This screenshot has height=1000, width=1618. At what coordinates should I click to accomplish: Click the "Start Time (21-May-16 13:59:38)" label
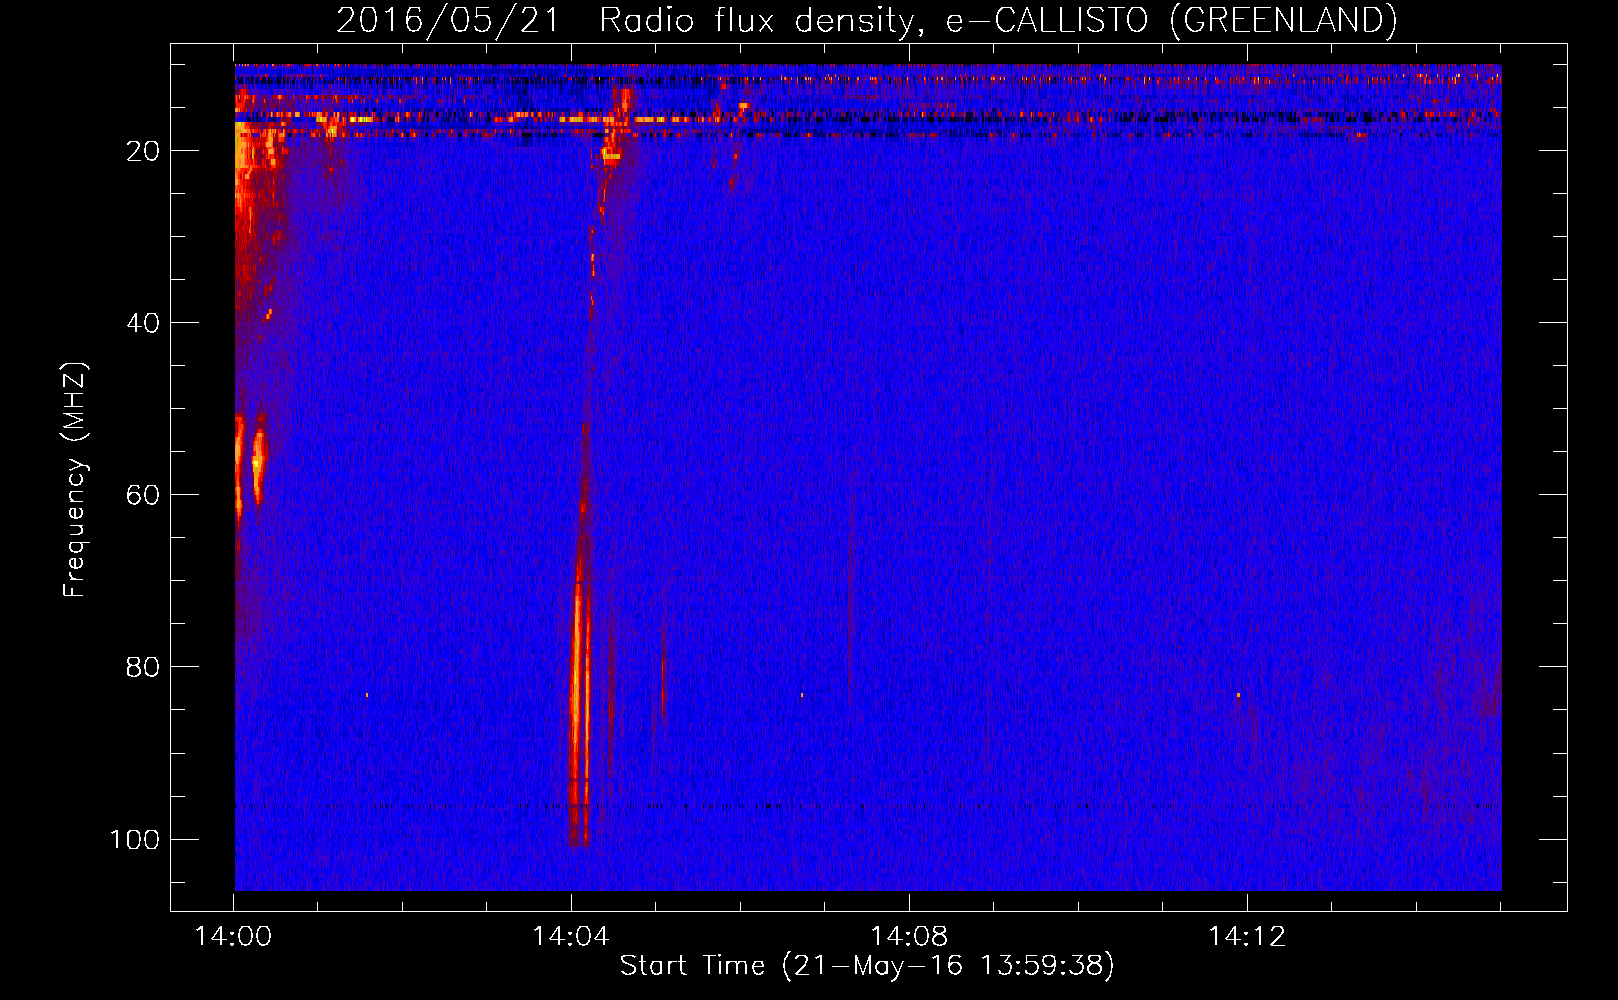tap(866, 966)
